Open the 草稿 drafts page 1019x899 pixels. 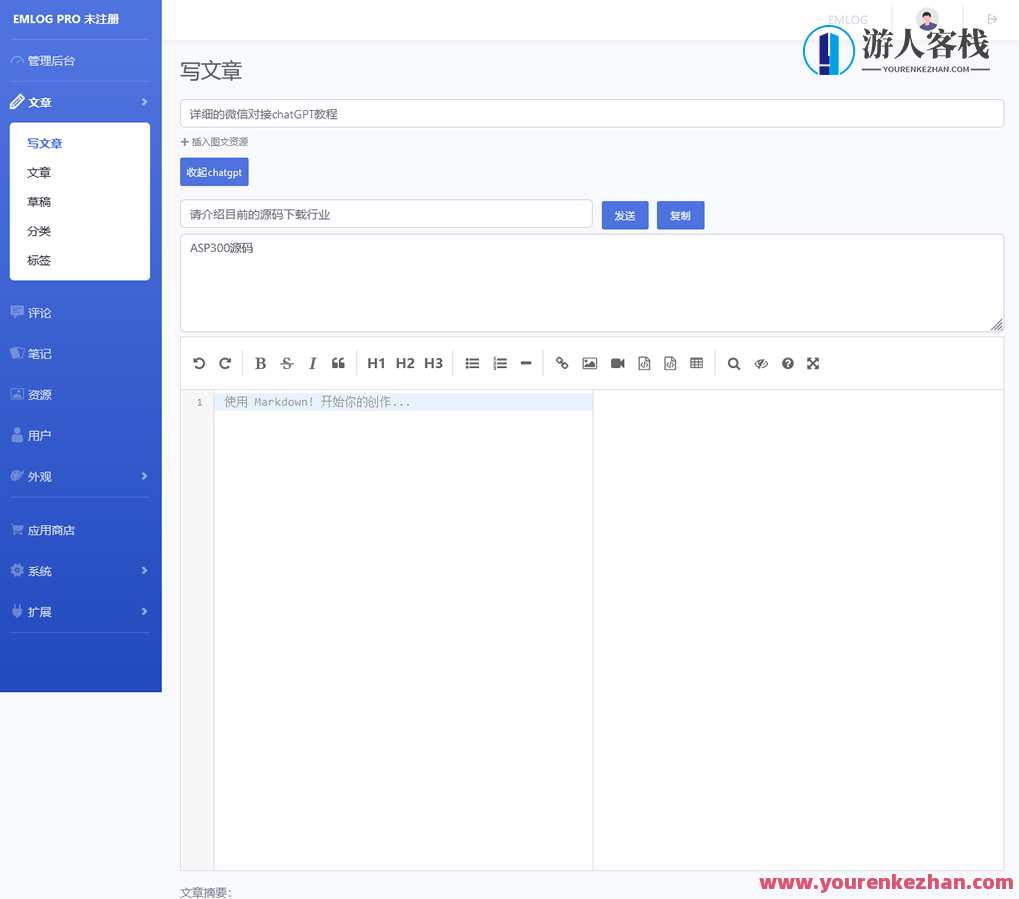tap(38, 201)
